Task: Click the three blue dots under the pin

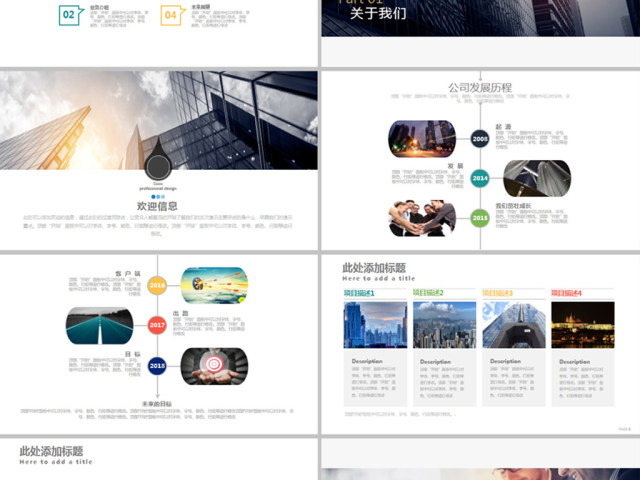Action: pos(158,197)
